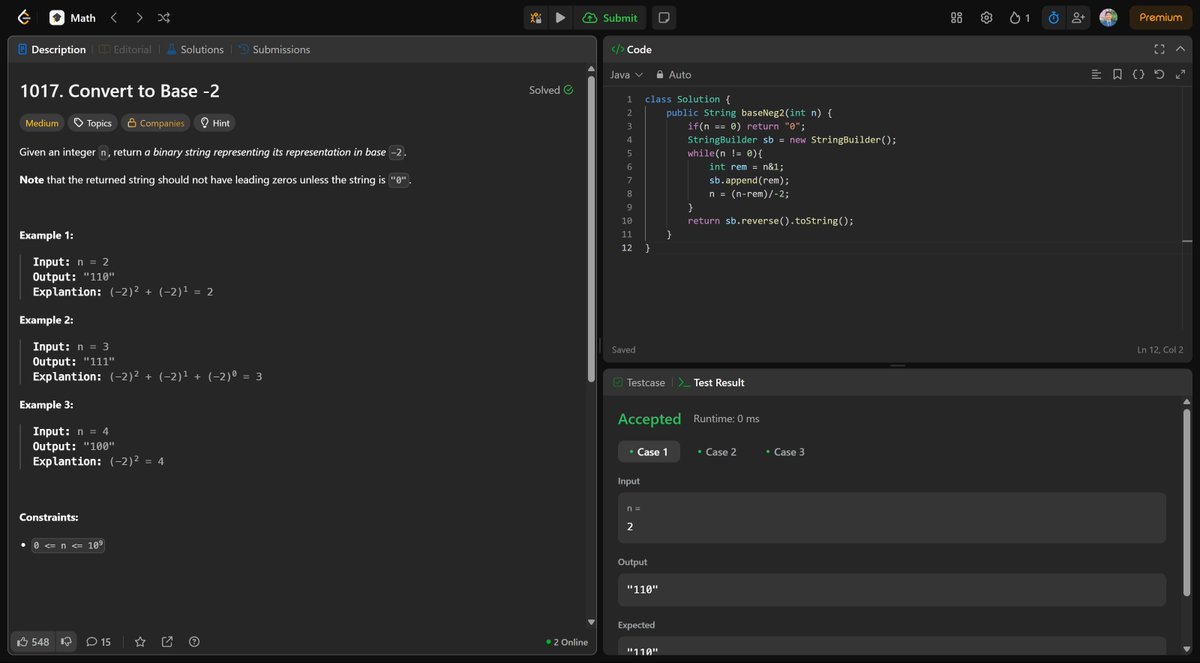Click the input value field showing 2

[892, 518]
